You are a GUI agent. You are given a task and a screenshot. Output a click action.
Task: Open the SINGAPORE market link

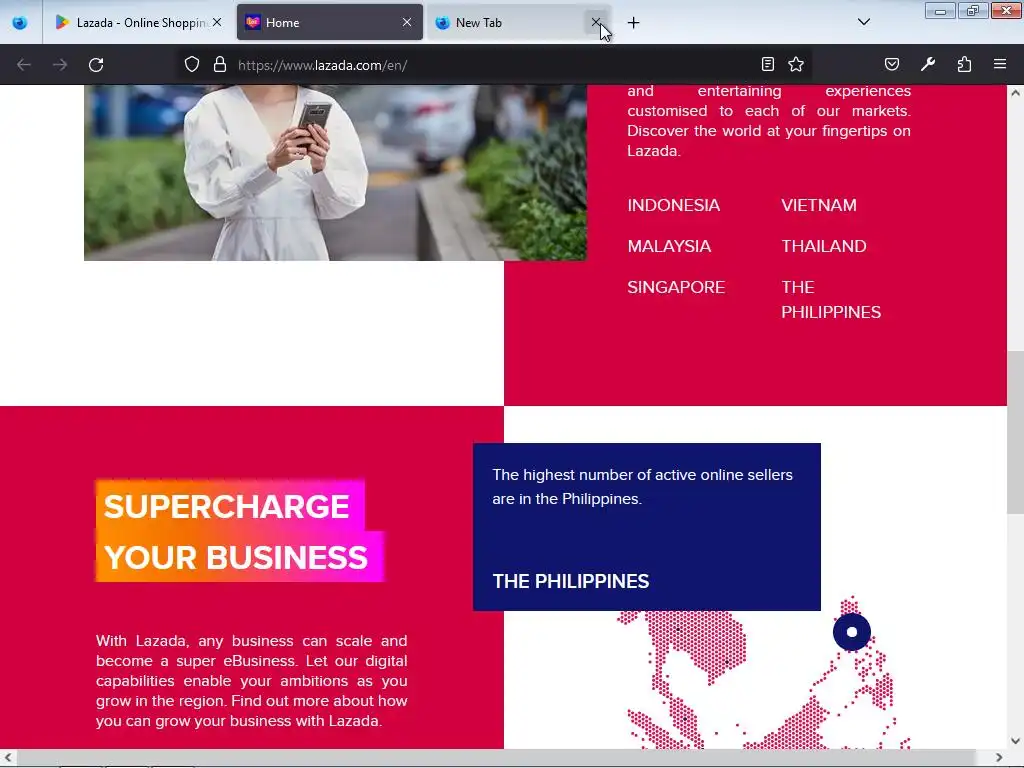pyautogui.click(x=676, y=287)
